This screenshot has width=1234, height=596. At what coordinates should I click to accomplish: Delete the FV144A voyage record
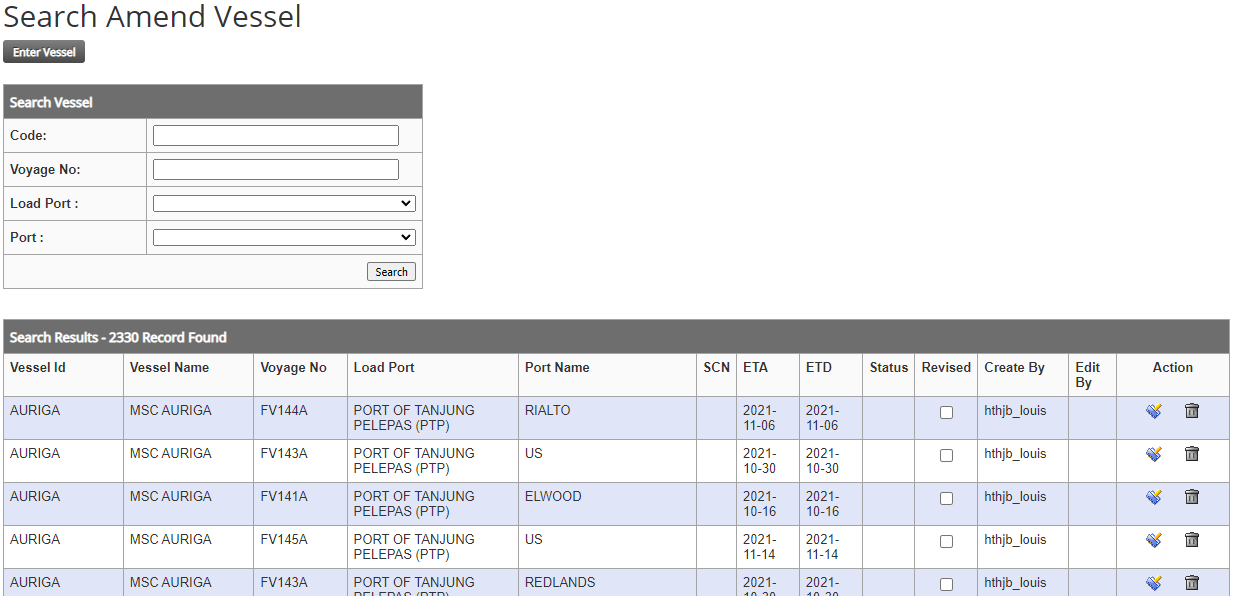[1191, 411]
